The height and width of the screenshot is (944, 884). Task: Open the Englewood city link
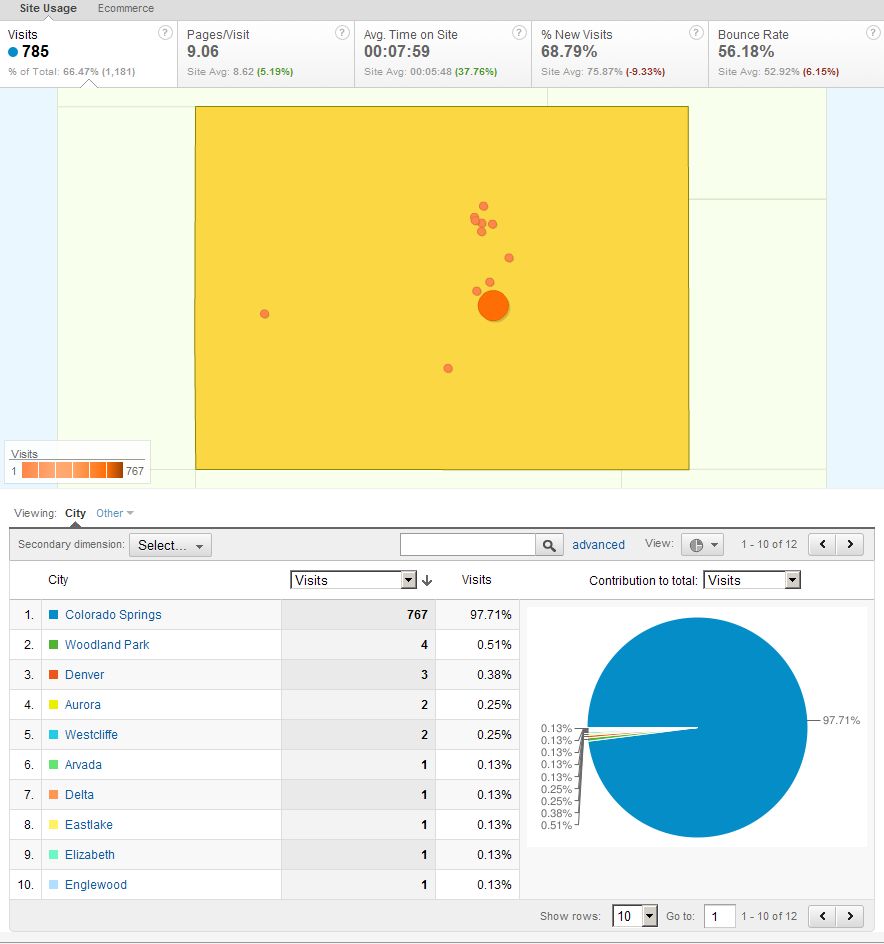coord(96,885)
